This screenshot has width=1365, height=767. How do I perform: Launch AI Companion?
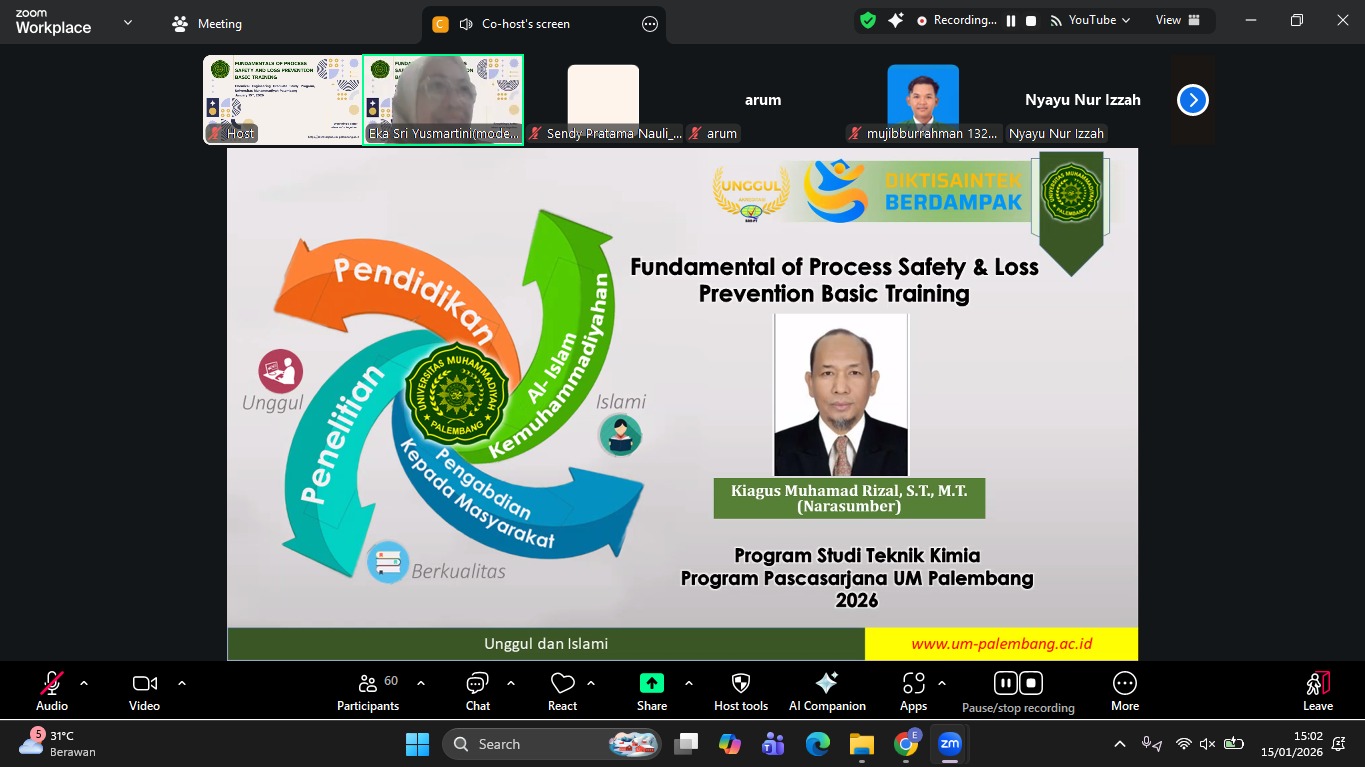click(827, 691)
